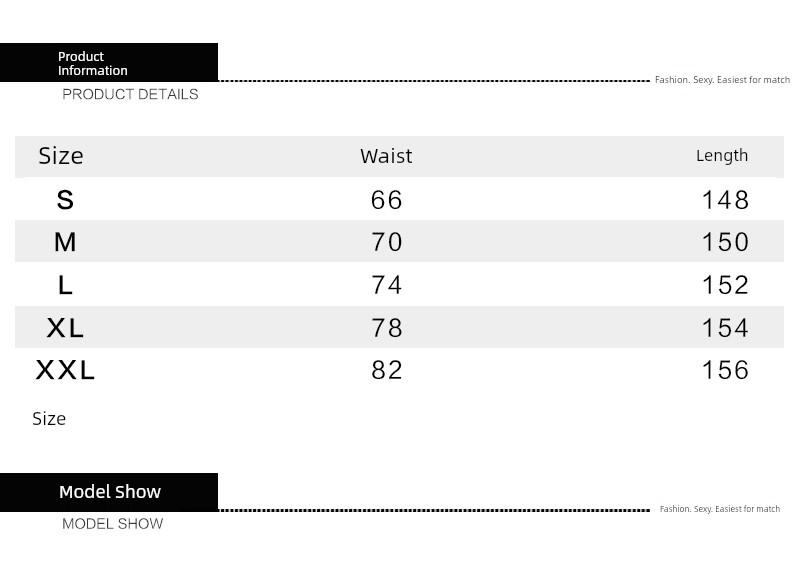Select the L size row label

click(x=65, y=285)
